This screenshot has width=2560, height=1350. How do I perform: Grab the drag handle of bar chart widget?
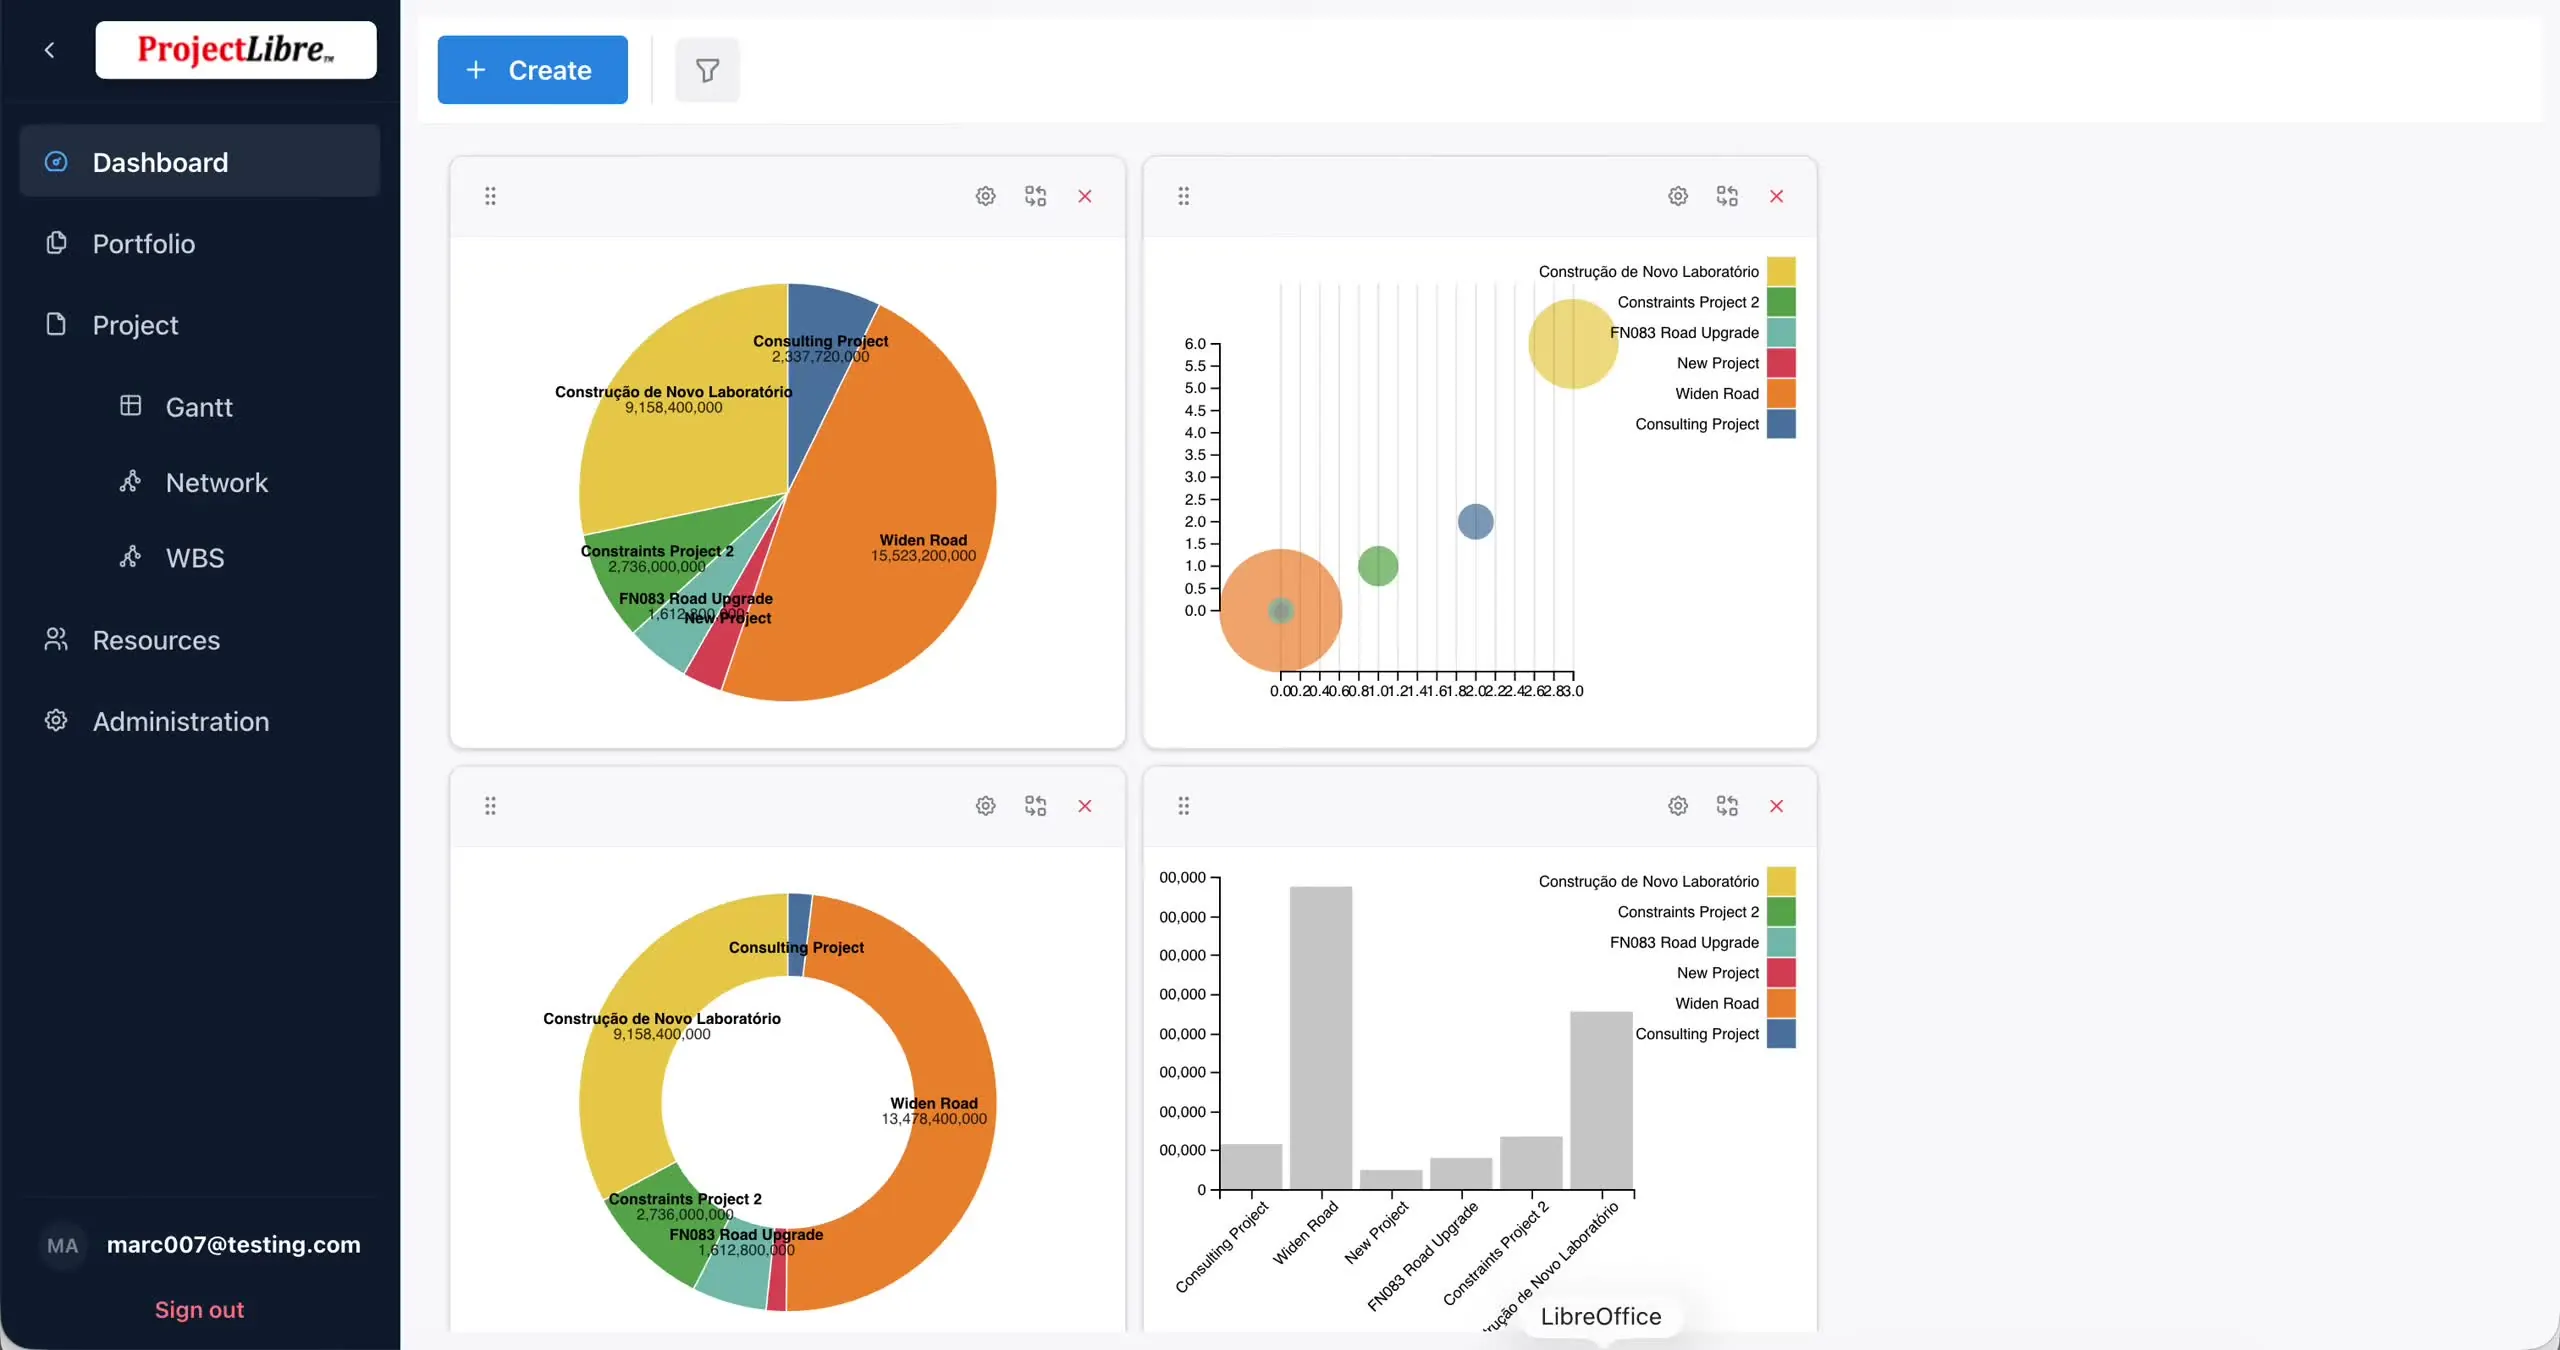pyautogui.click(x=1183, y=805)
